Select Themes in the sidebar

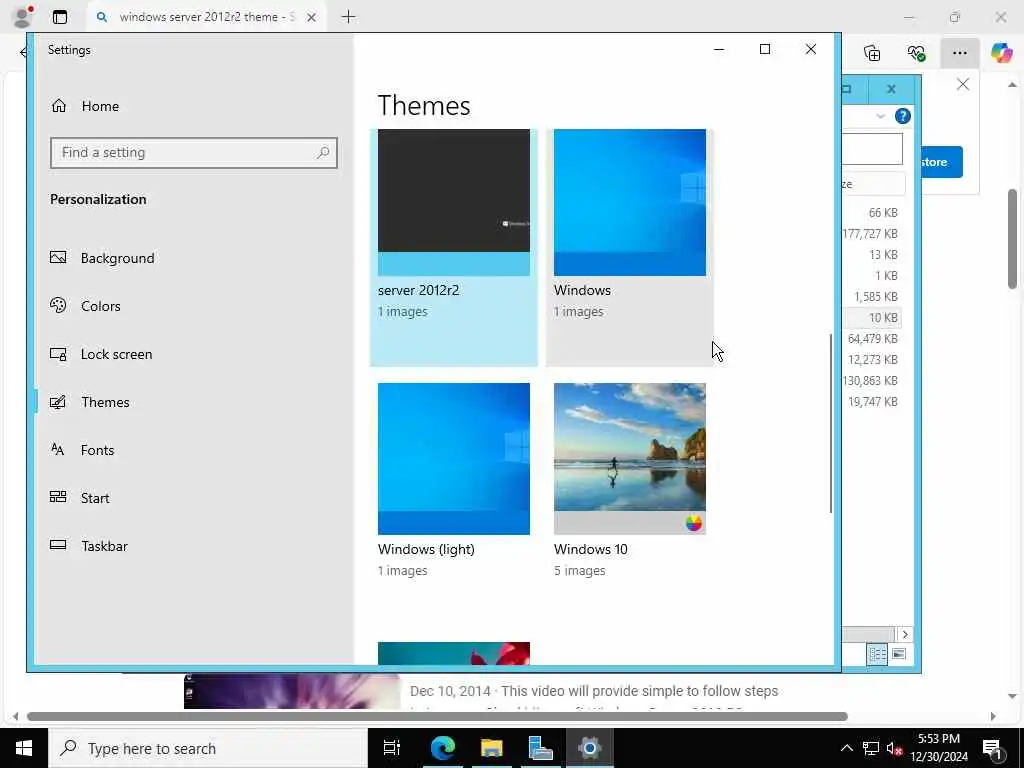90,402
